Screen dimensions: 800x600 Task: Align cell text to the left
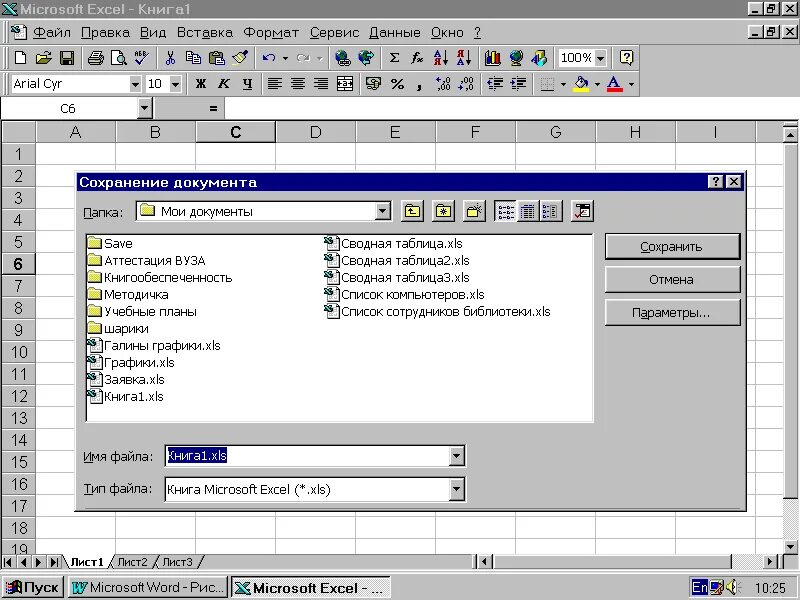[274, 84]
